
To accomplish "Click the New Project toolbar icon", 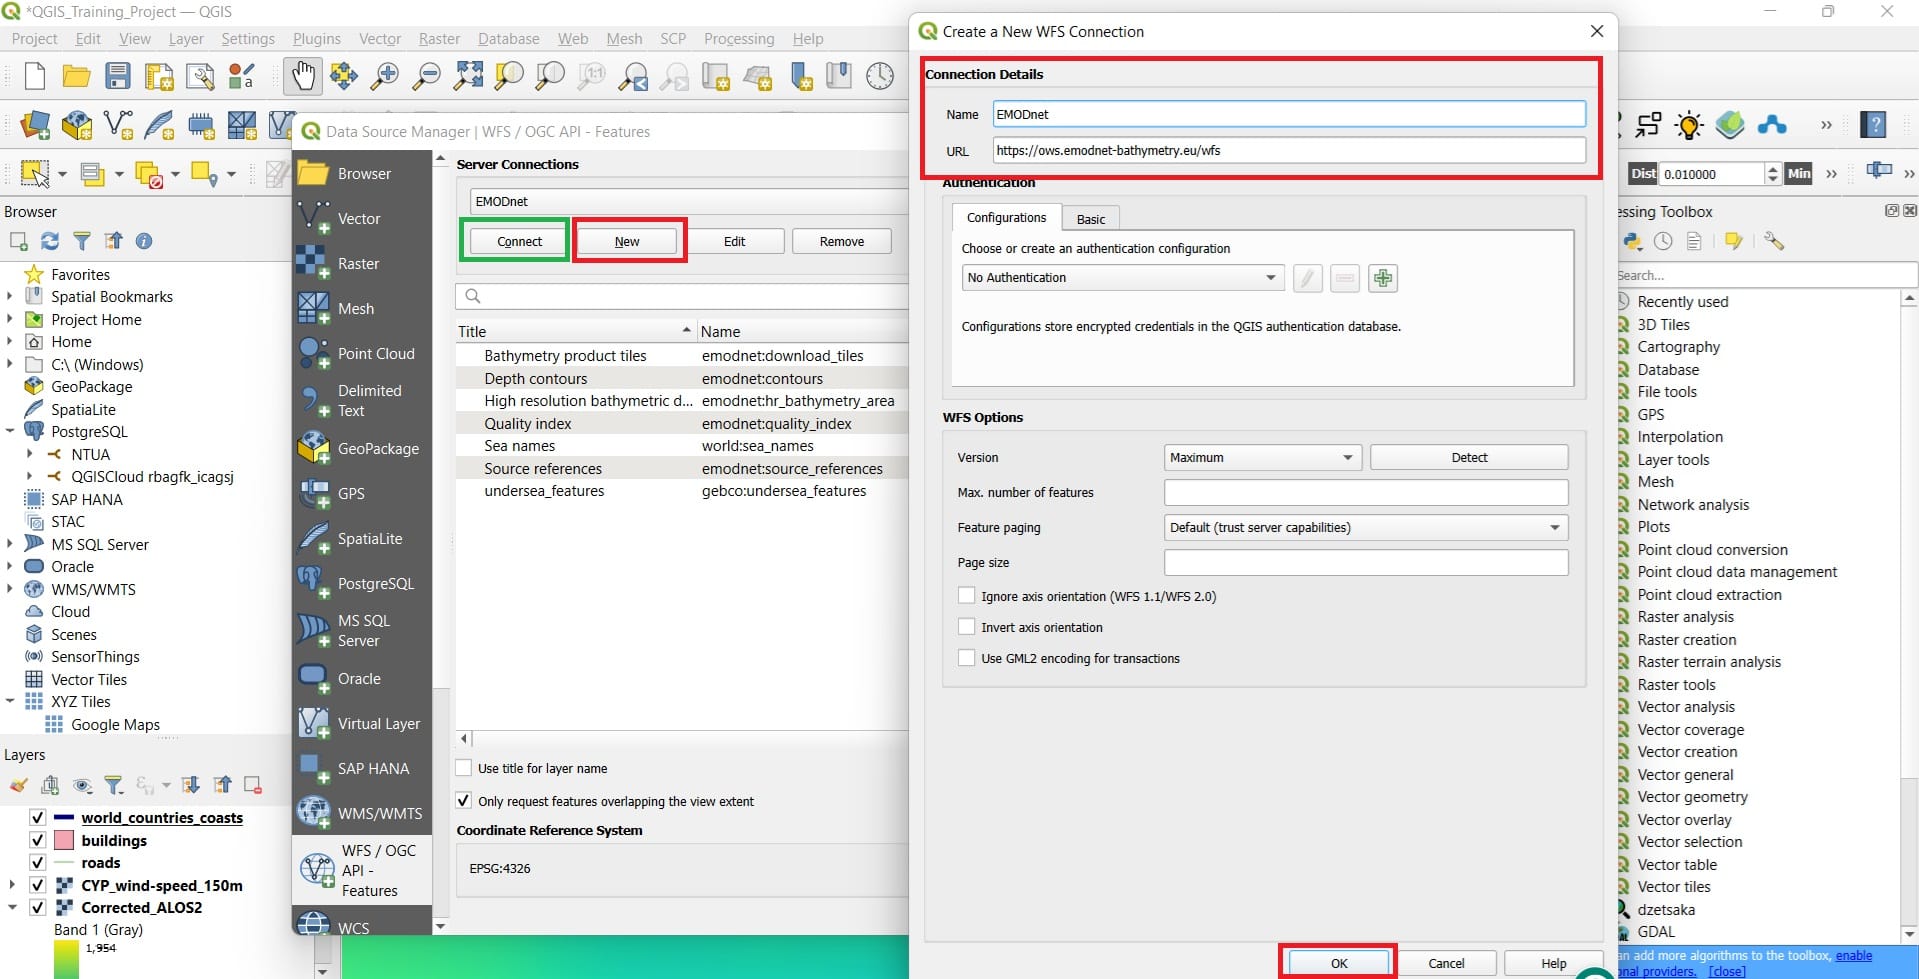I will pyautogui.click(x=35, y=76).
